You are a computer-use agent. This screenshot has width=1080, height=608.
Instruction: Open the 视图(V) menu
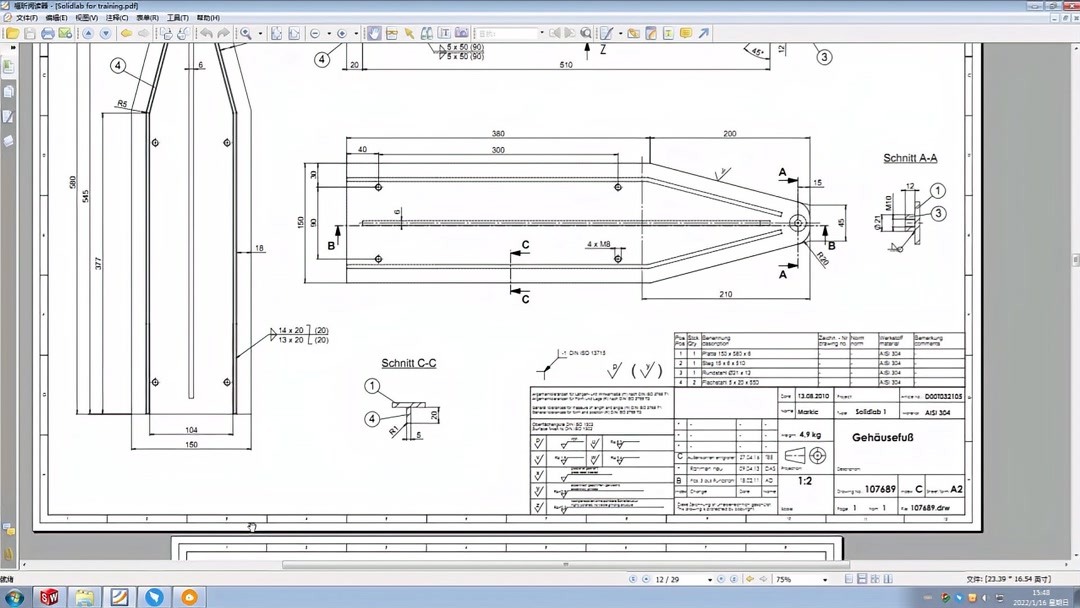pyautogui.click(x=86, y=17)
